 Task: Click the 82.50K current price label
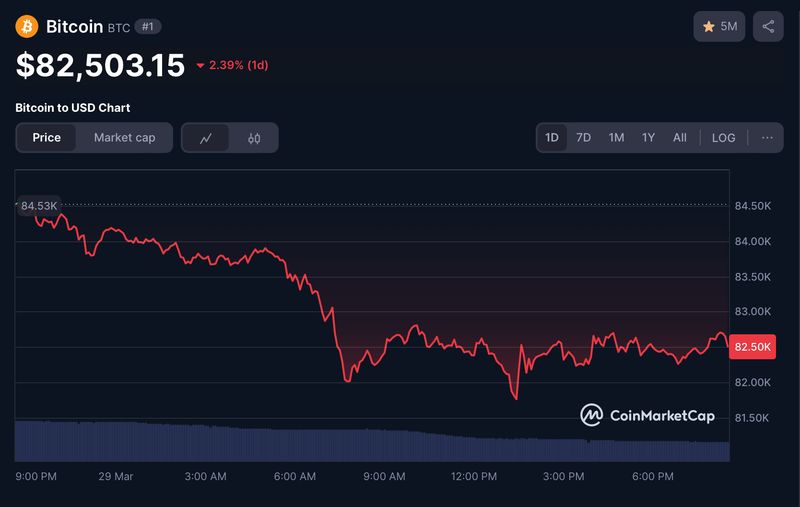pos(753,347)
